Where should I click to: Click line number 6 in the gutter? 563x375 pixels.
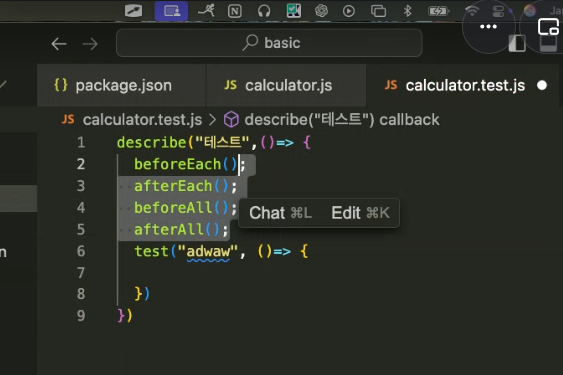pos(81,251)
